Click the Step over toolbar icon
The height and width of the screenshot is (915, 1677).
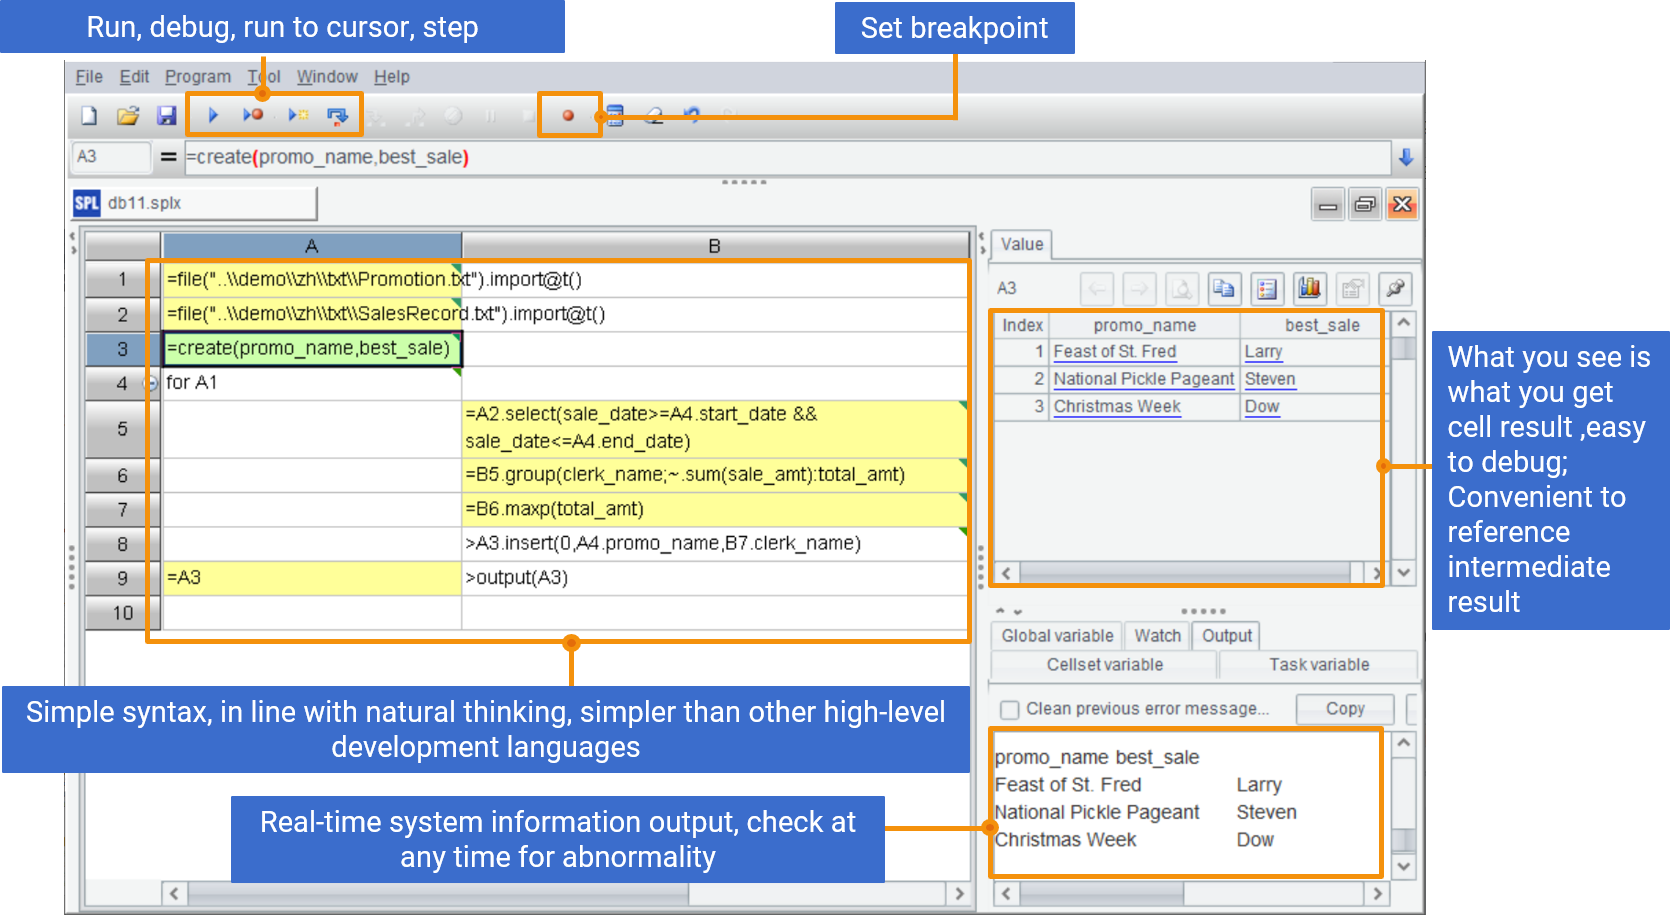coord(338,116)
